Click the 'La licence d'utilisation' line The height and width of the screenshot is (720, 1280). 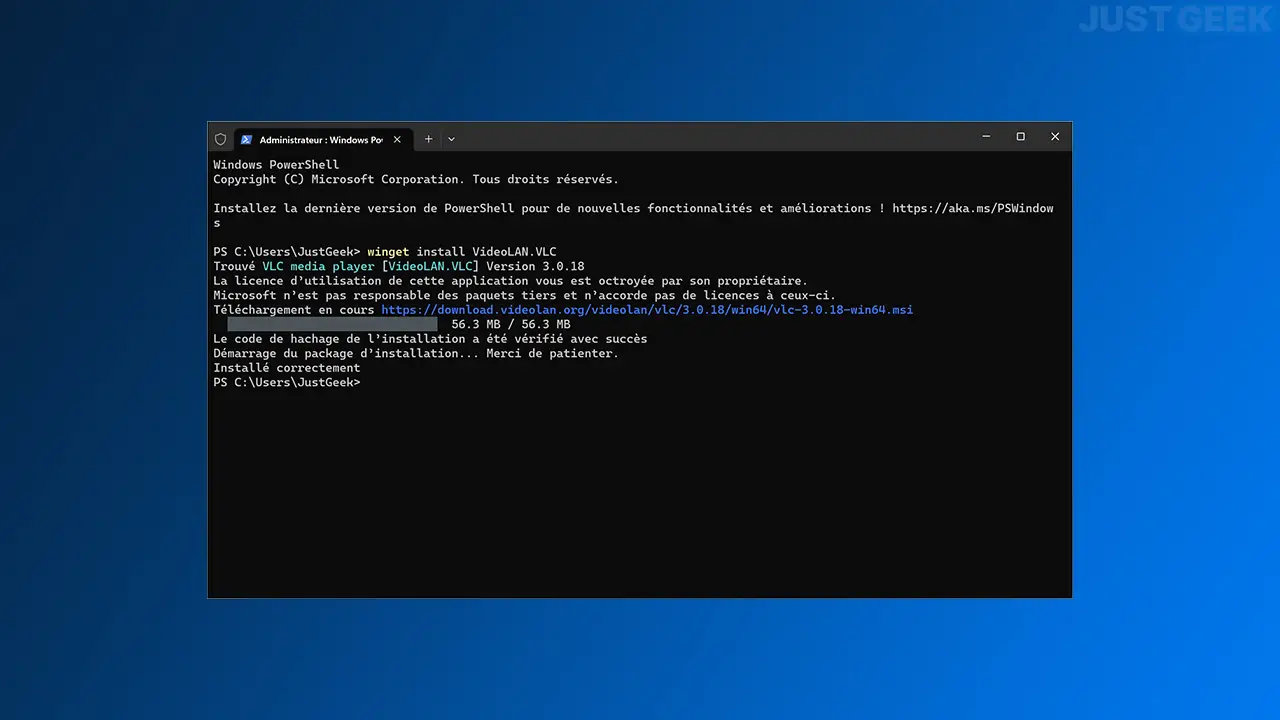pyautogui.click(x=510, y=281)
